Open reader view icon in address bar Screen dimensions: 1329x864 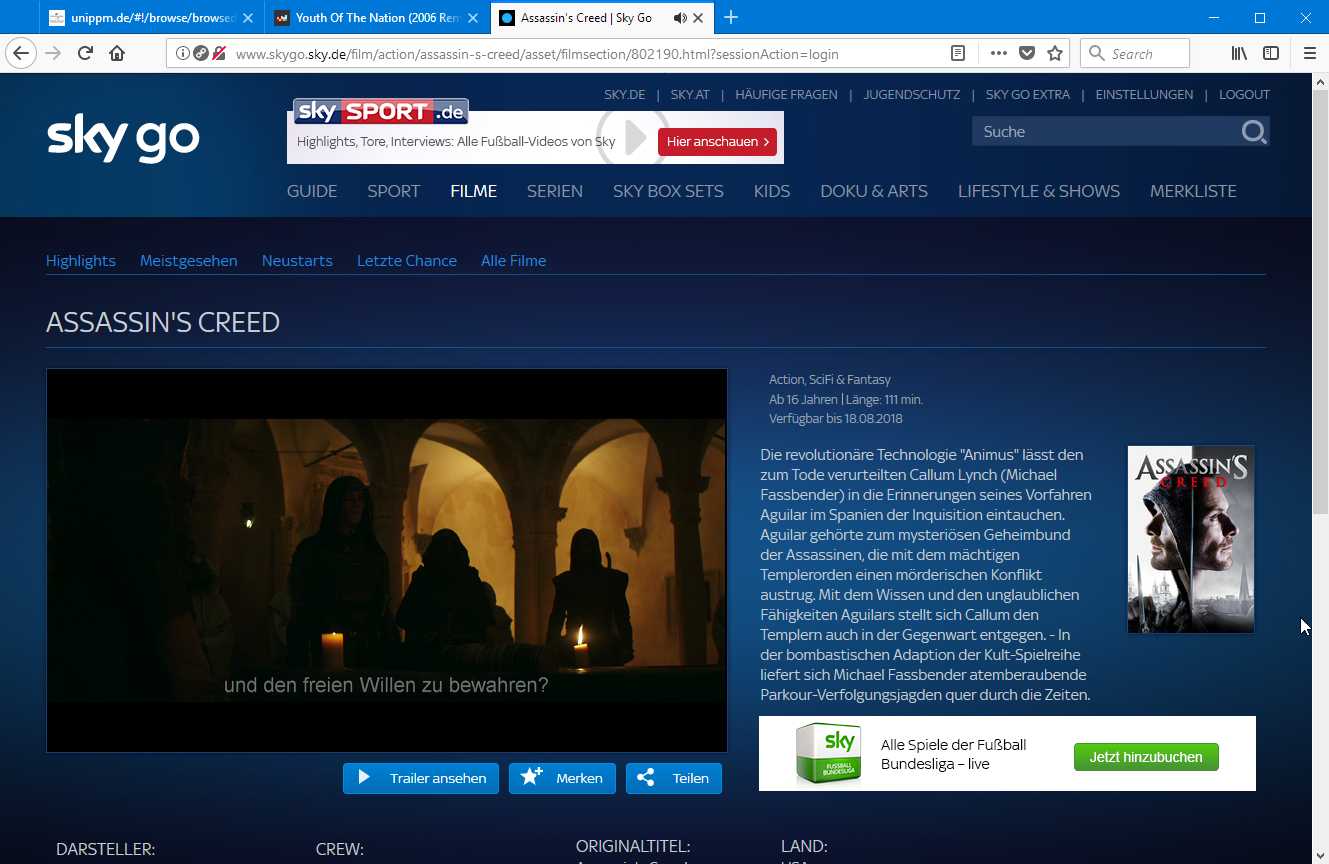coord(958,53)
